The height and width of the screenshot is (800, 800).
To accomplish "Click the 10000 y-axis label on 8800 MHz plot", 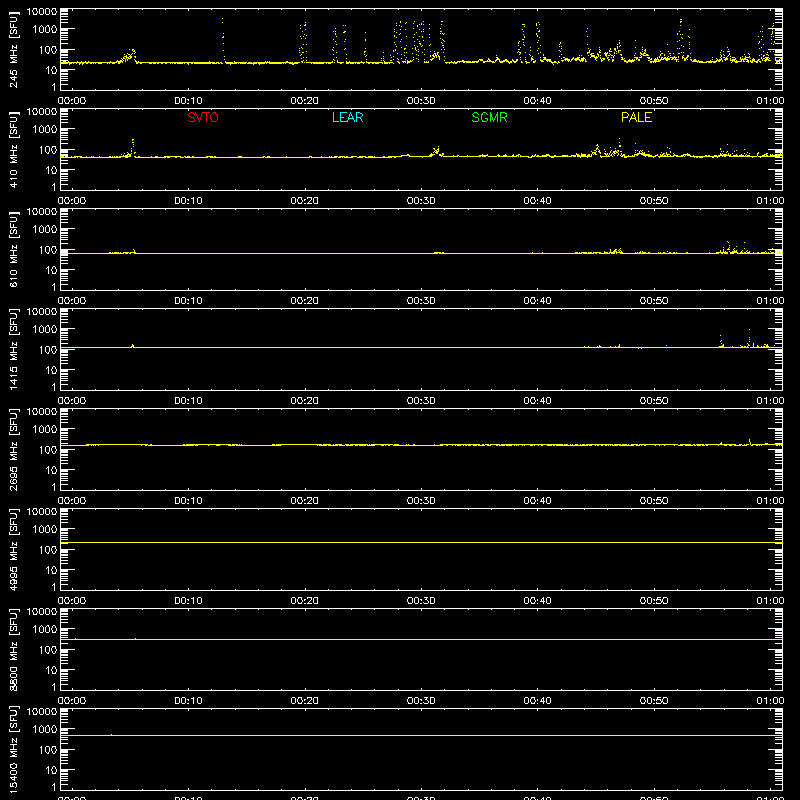I will click(x=42, y=611).
